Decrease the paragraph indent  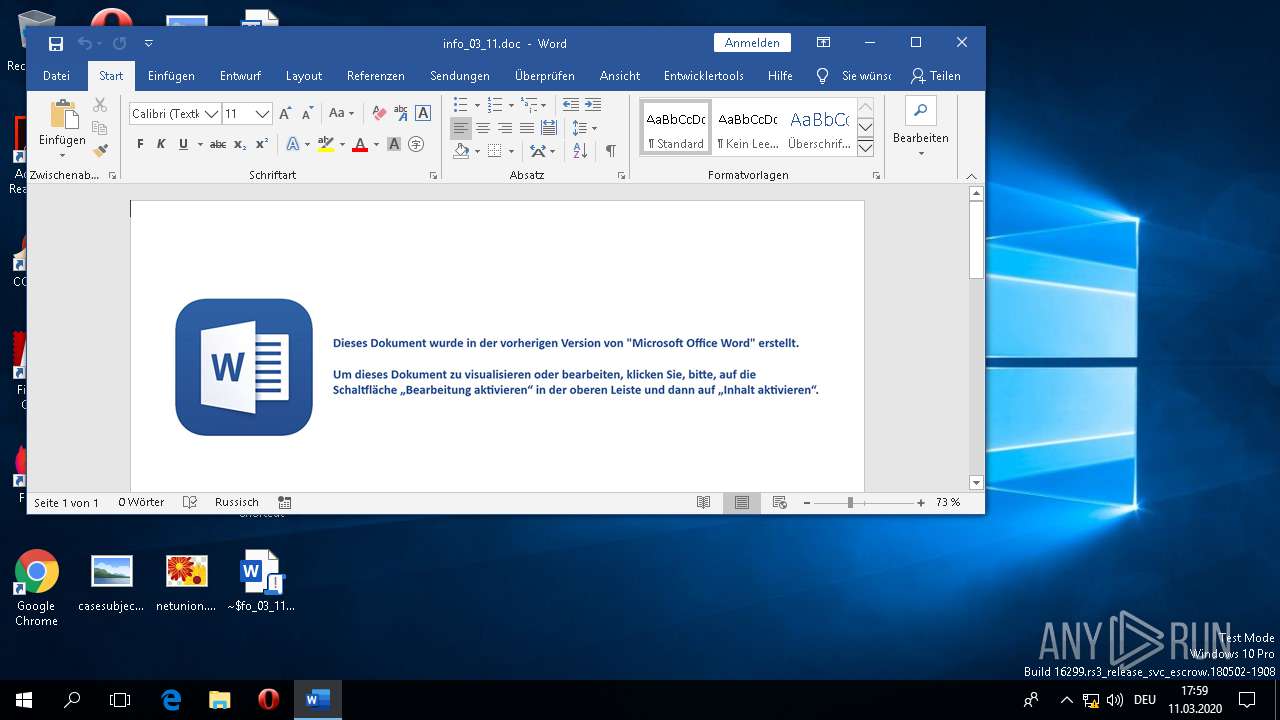pyautogui.click(x=570, y=105)
